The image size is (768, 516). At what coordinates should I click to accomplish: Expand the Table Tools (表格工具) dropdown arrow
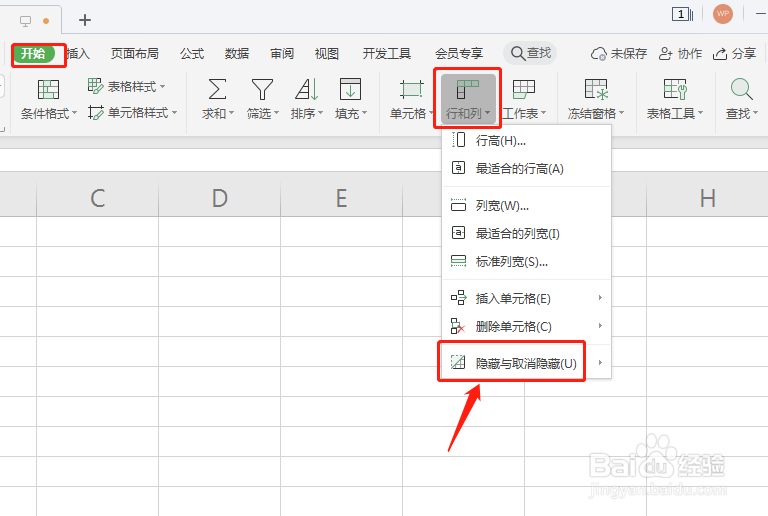tap(700, 113)
